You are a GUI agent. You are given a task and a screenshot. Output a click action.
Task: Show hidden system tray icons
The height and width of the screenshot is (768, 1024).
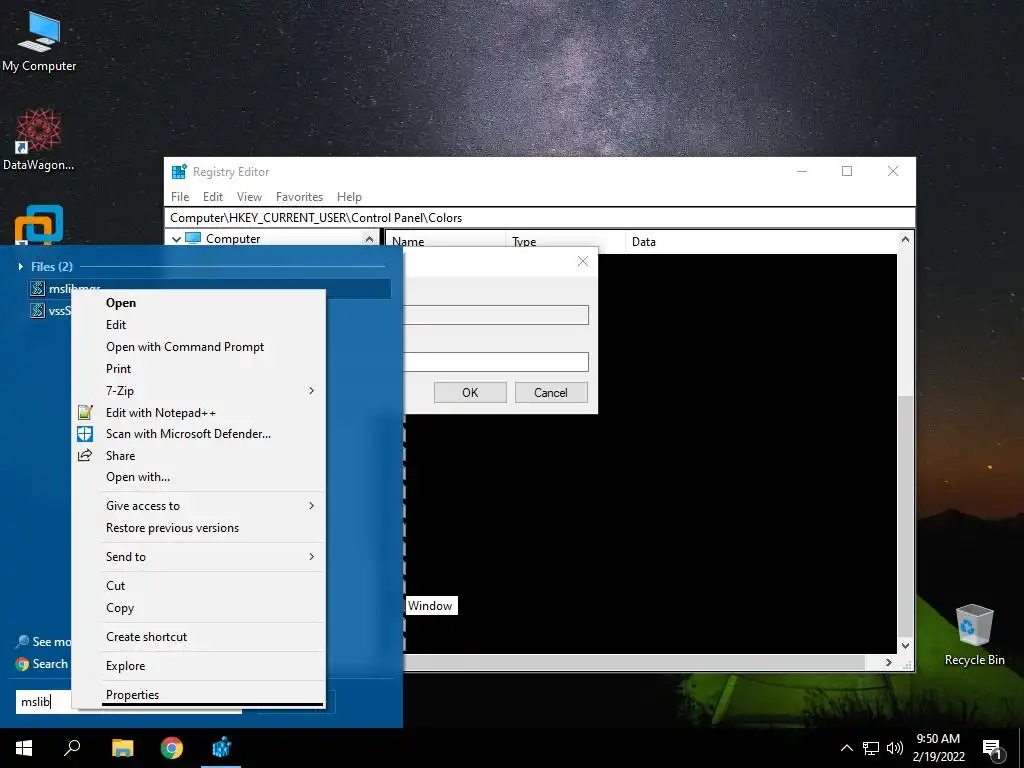[x=846, y=748]
